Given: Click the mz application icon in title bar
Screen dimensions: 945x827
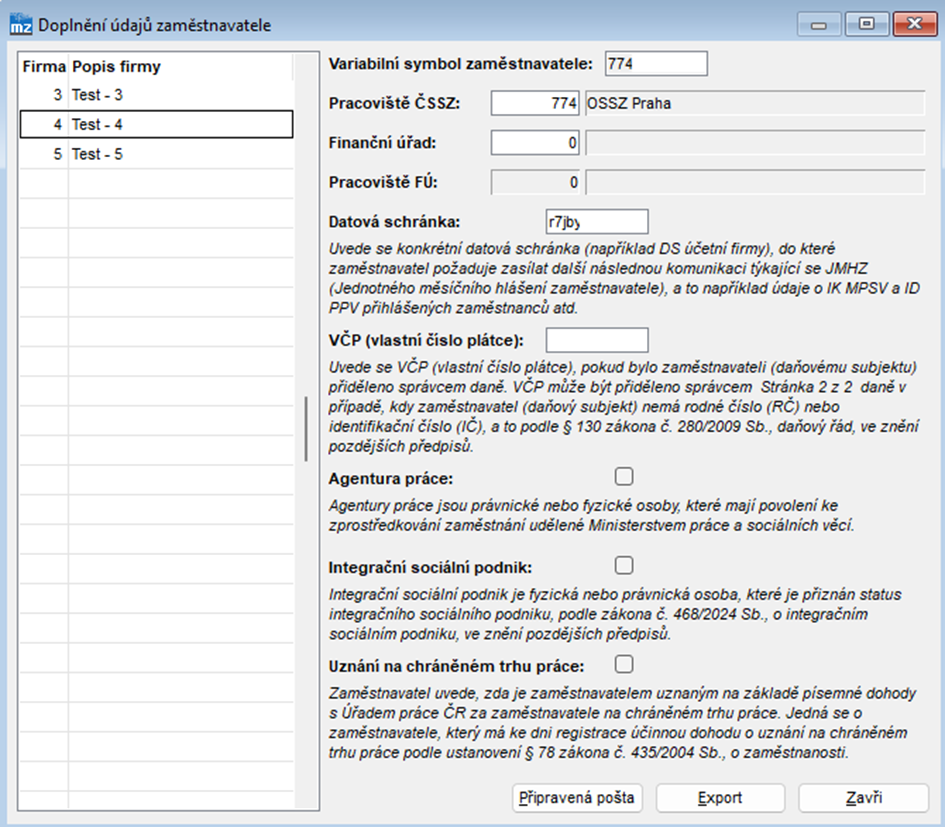Looking at the screenshot, I should coord(21,24).
